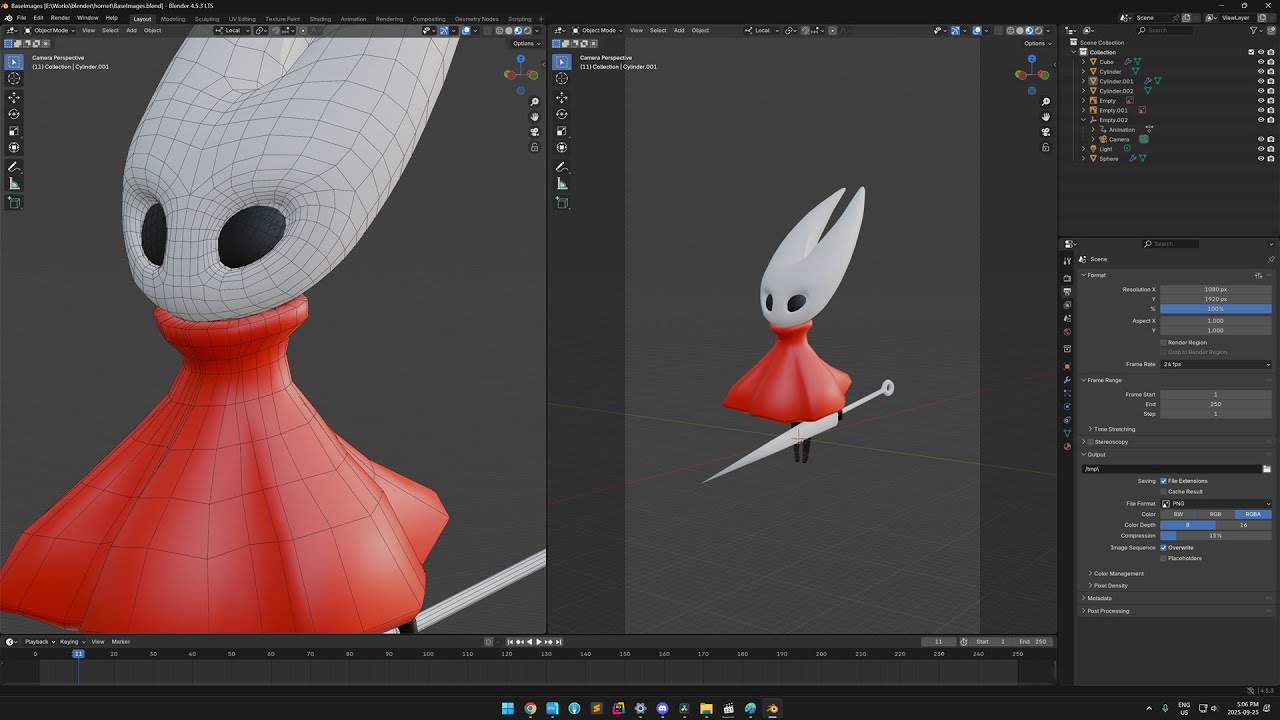The width and height of the screenshot is (1280, 720).
Task: Select the RGB color mode button
Action: (x=1216, y=515)
